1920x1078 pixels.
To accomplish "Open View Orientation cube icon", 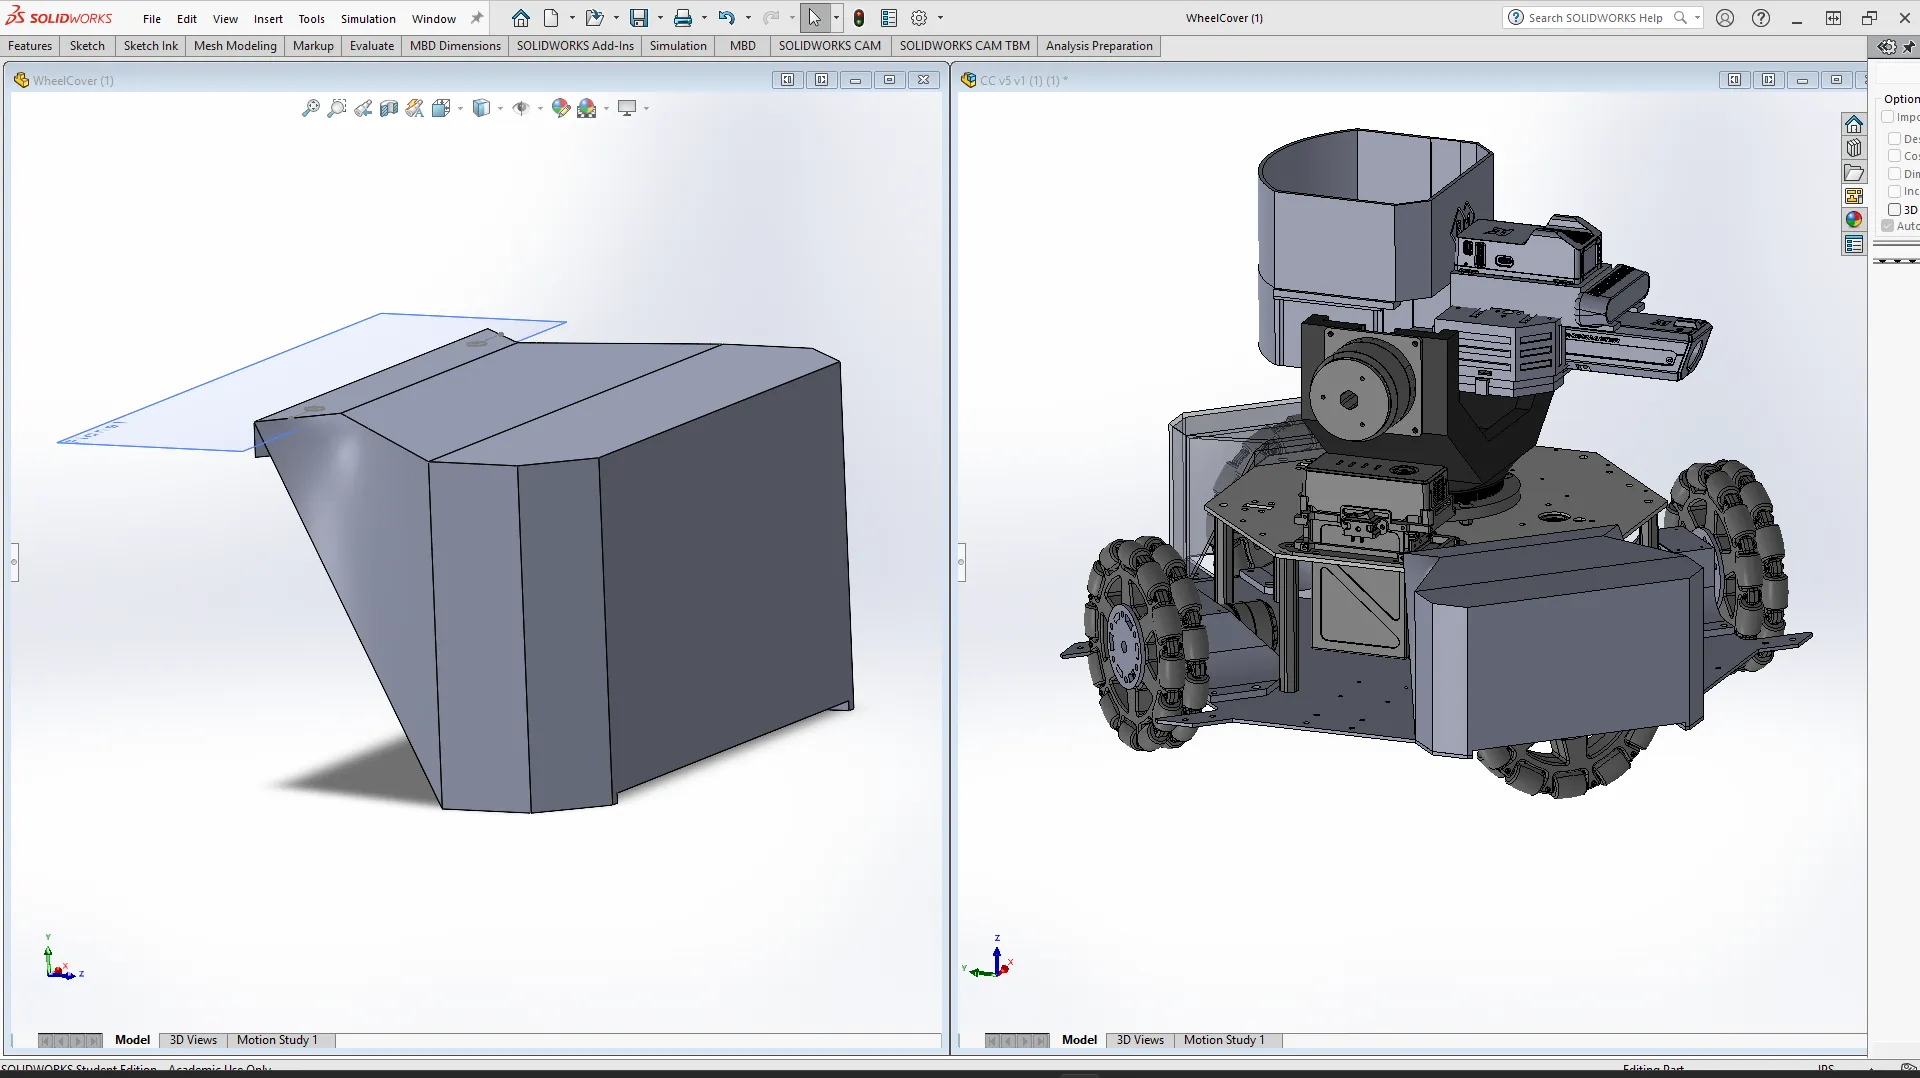I will point(441,108).
